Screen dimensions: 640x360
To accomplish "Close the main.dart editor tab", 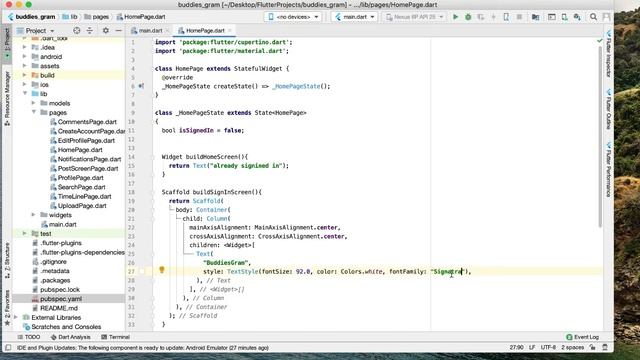I will (167, 31).
